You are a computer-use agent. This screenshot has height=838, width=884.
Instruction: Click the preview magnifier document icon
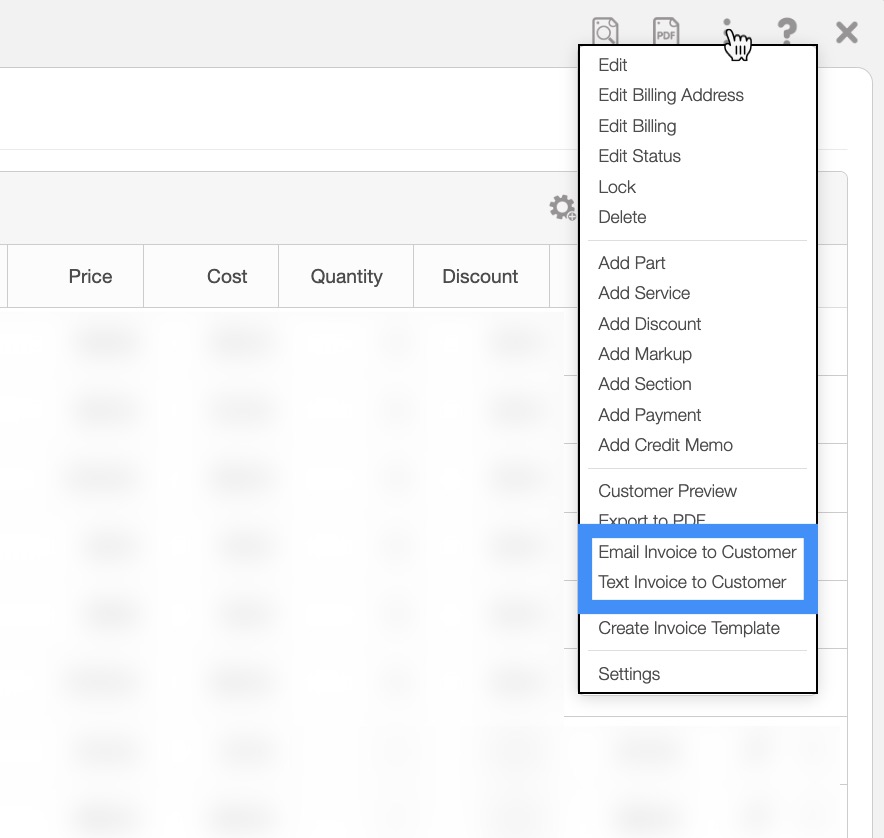[605, 31]
